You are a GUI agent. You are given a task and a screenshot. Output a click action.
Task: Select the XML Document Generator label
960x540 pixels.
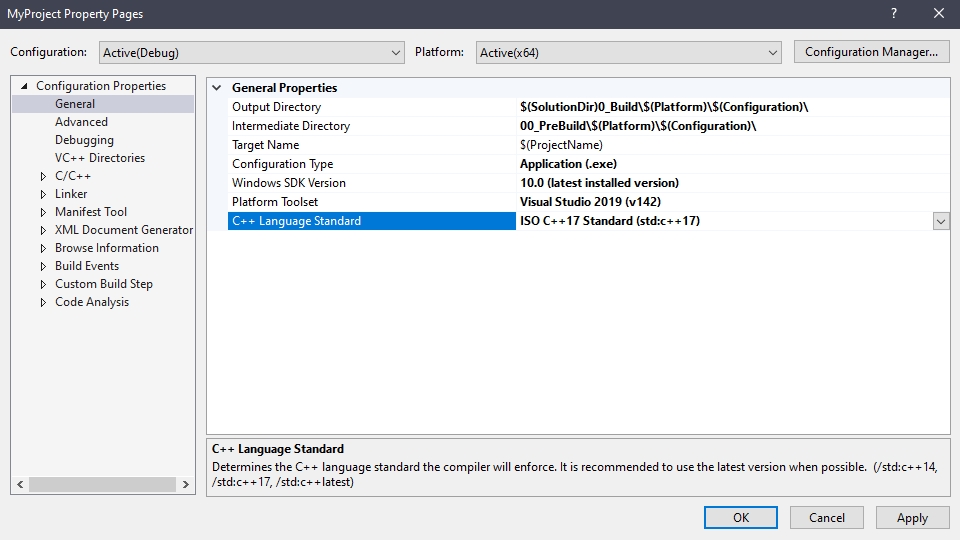click(124, 230)
